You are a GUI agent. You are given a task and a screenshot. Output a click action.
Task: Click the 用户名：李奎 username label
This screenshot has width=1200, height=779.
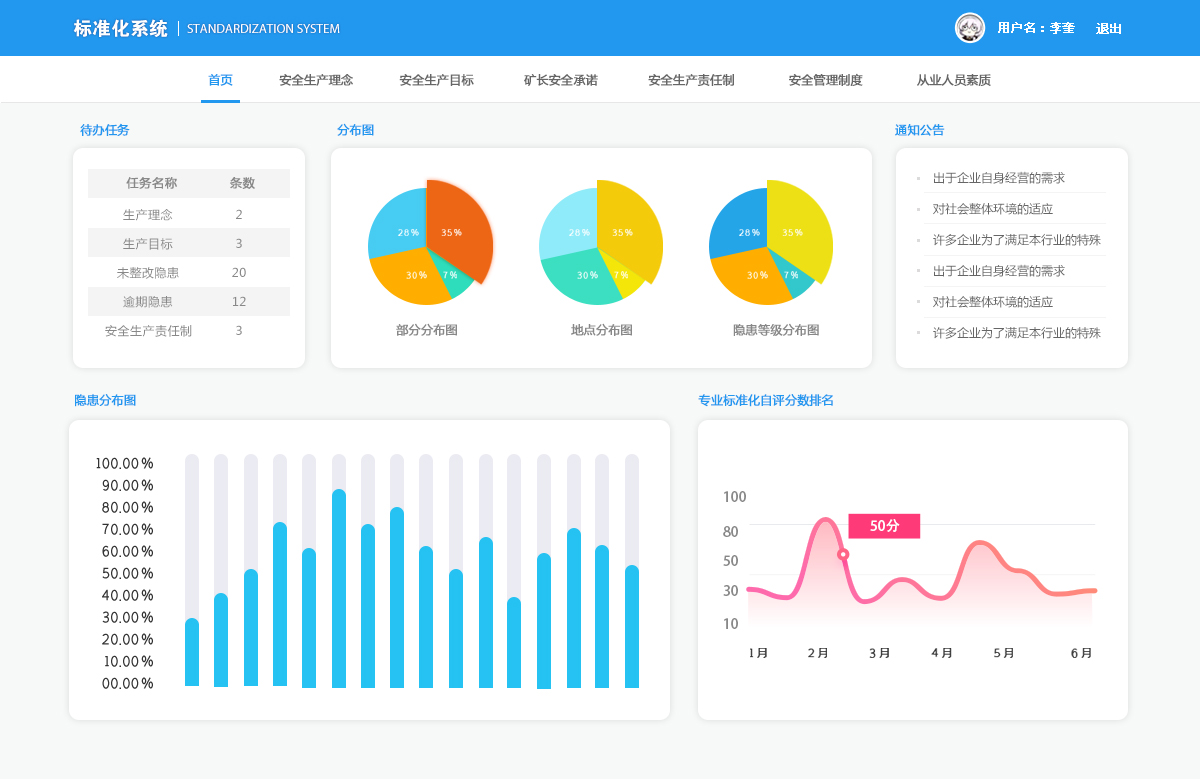pos(1036,28)
